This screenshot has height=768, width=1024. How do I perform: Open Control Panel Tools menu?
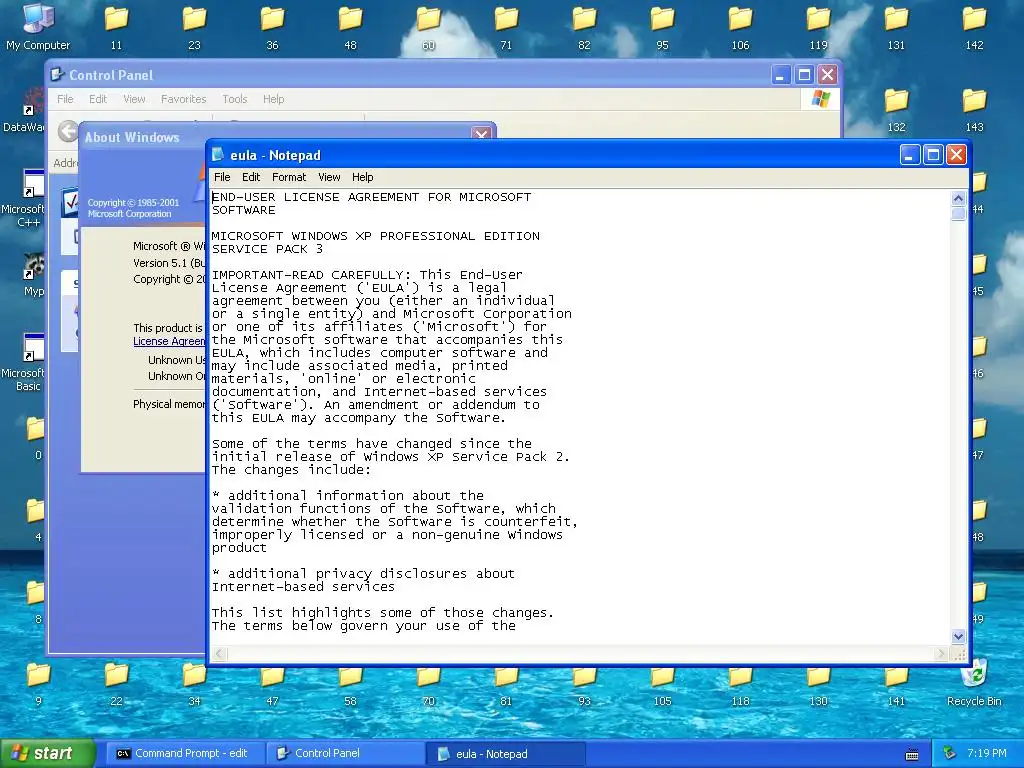point(234,99)
